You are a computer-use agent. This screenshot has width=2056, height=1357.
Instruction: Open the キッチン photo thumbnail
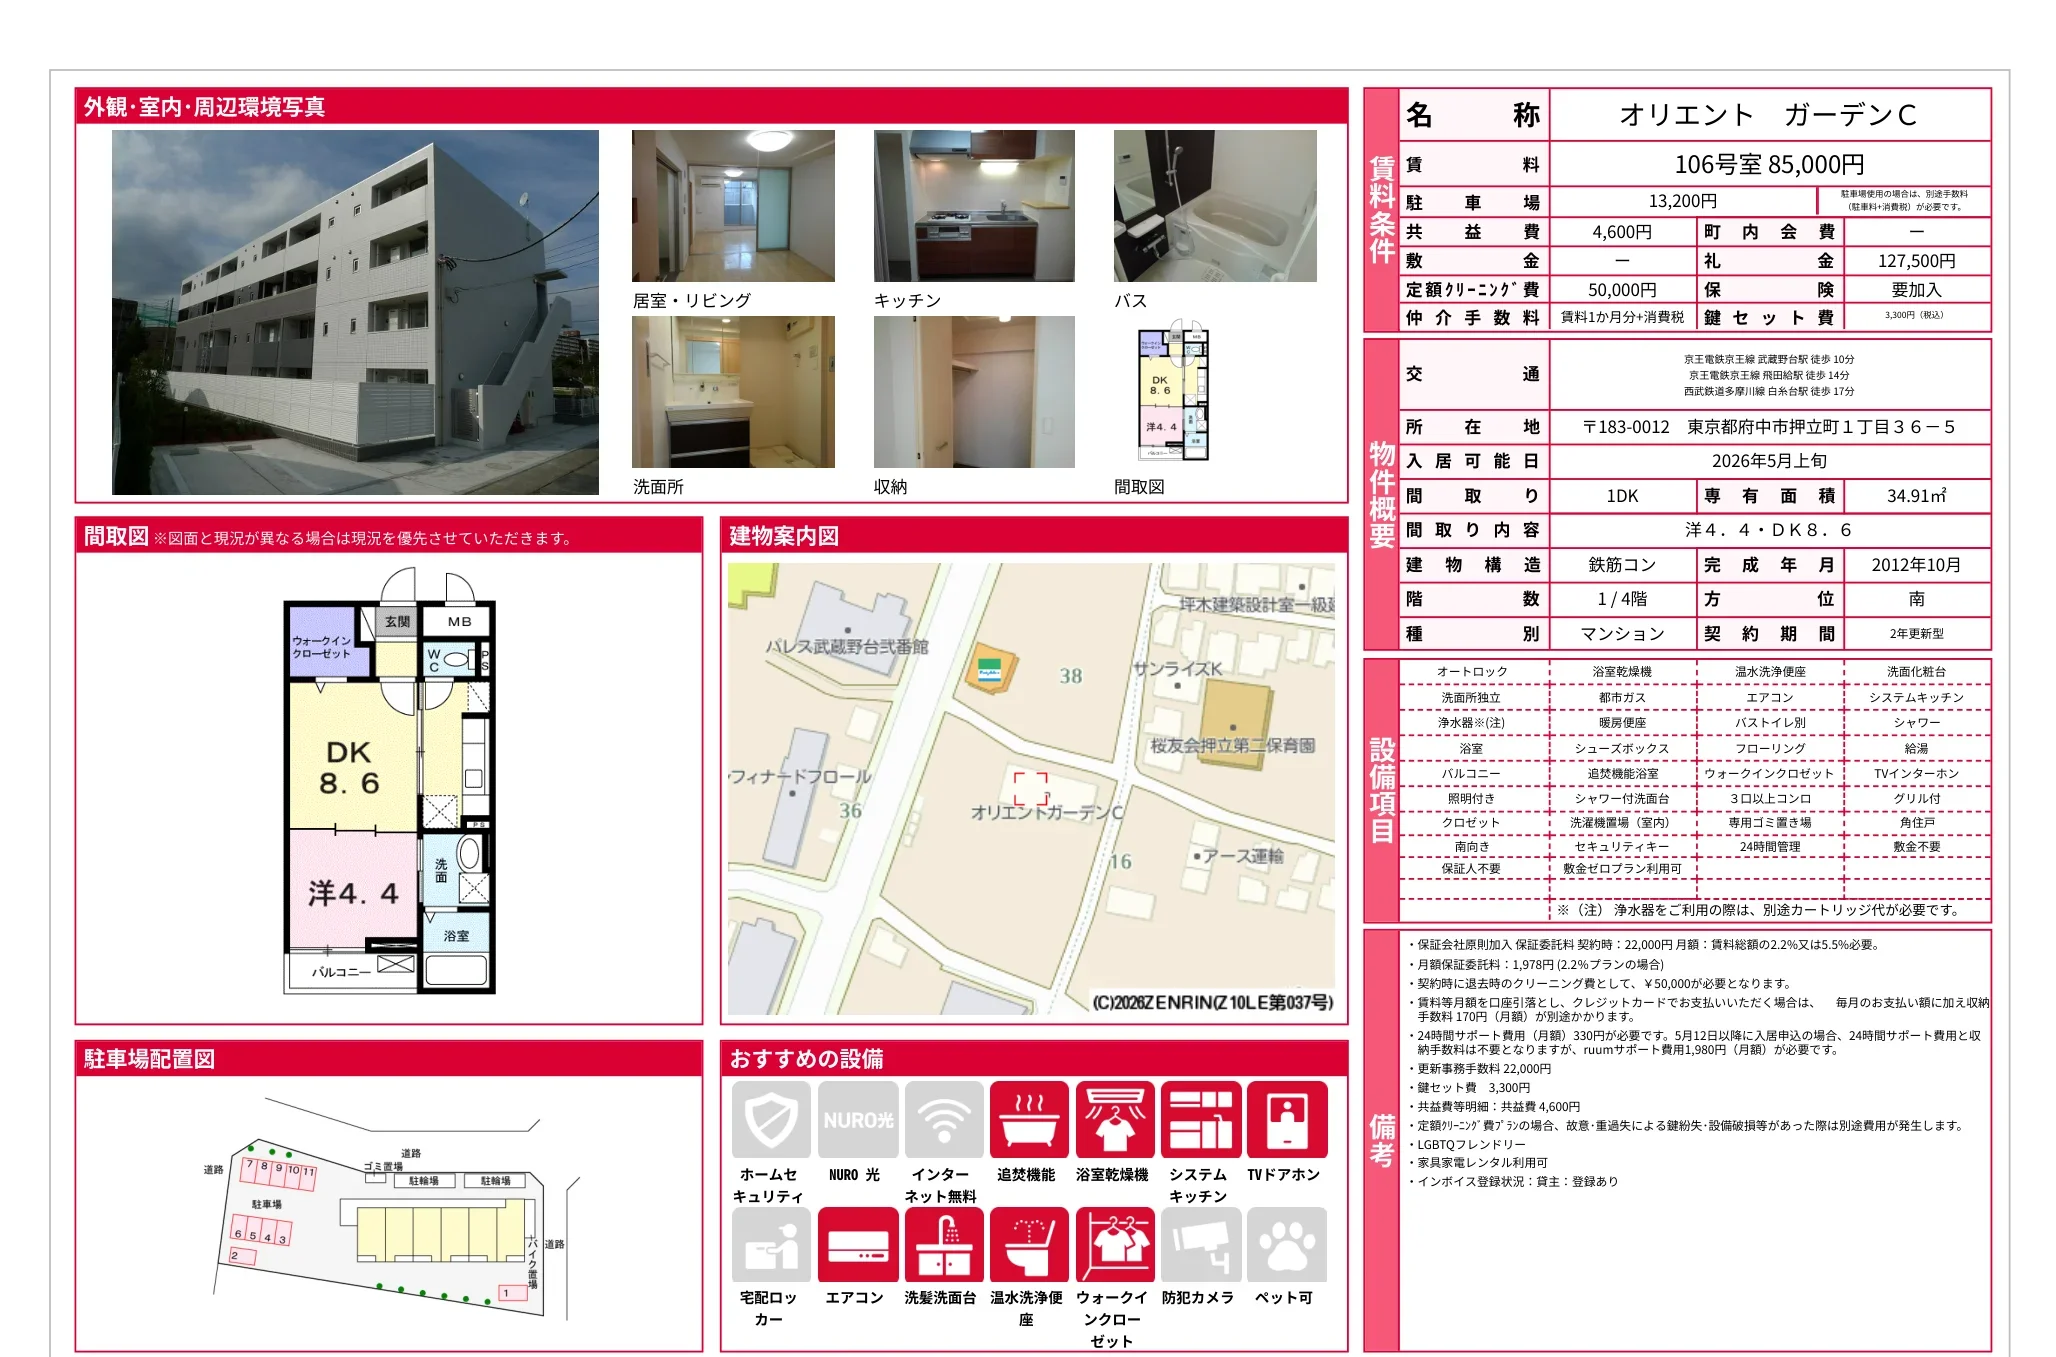click(974, 206)
